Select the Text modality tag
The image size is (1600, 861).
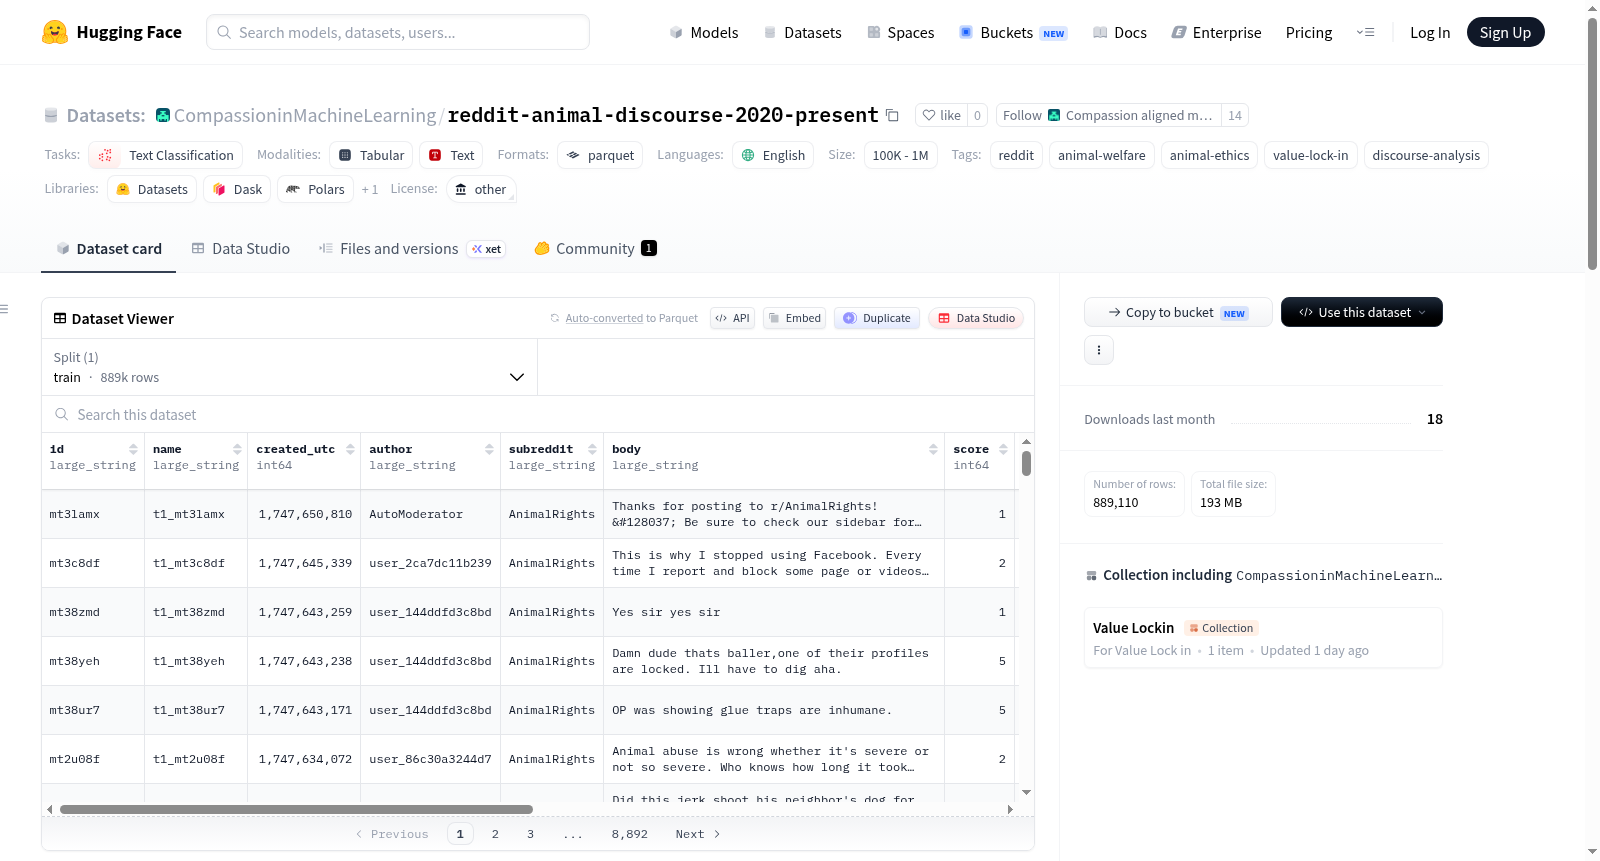(451, 155)
